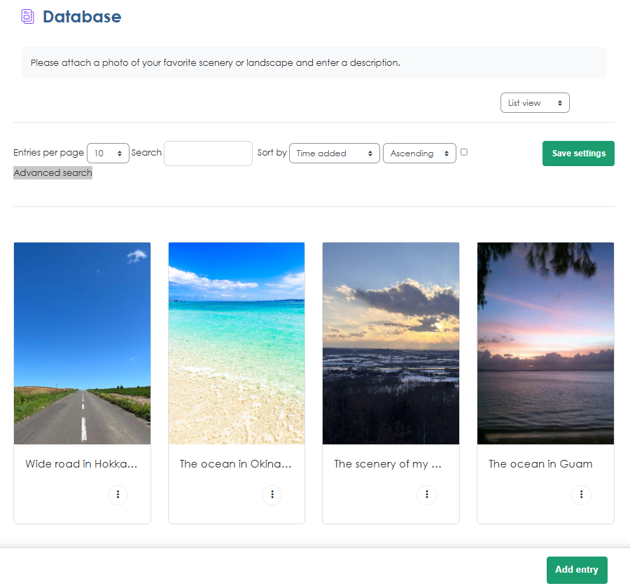Toggle the checkbox next to Ascending dropdown
The width and height of the screenshot is (630, 586).
464,152
